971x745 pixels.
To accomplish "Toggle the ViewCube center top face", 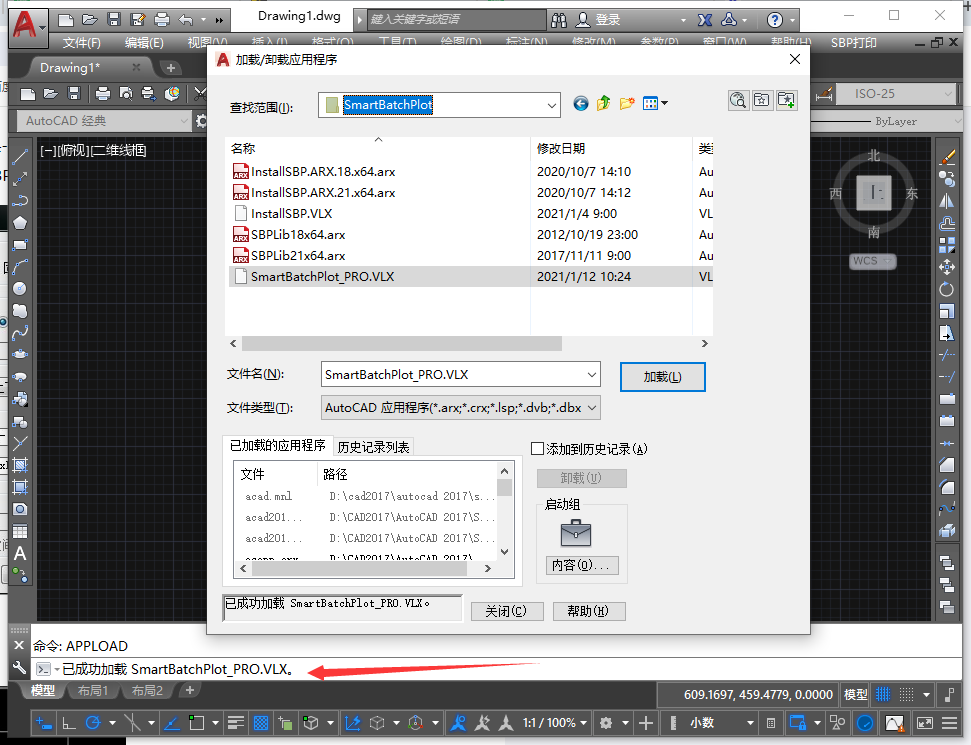I will click(874, 193).
